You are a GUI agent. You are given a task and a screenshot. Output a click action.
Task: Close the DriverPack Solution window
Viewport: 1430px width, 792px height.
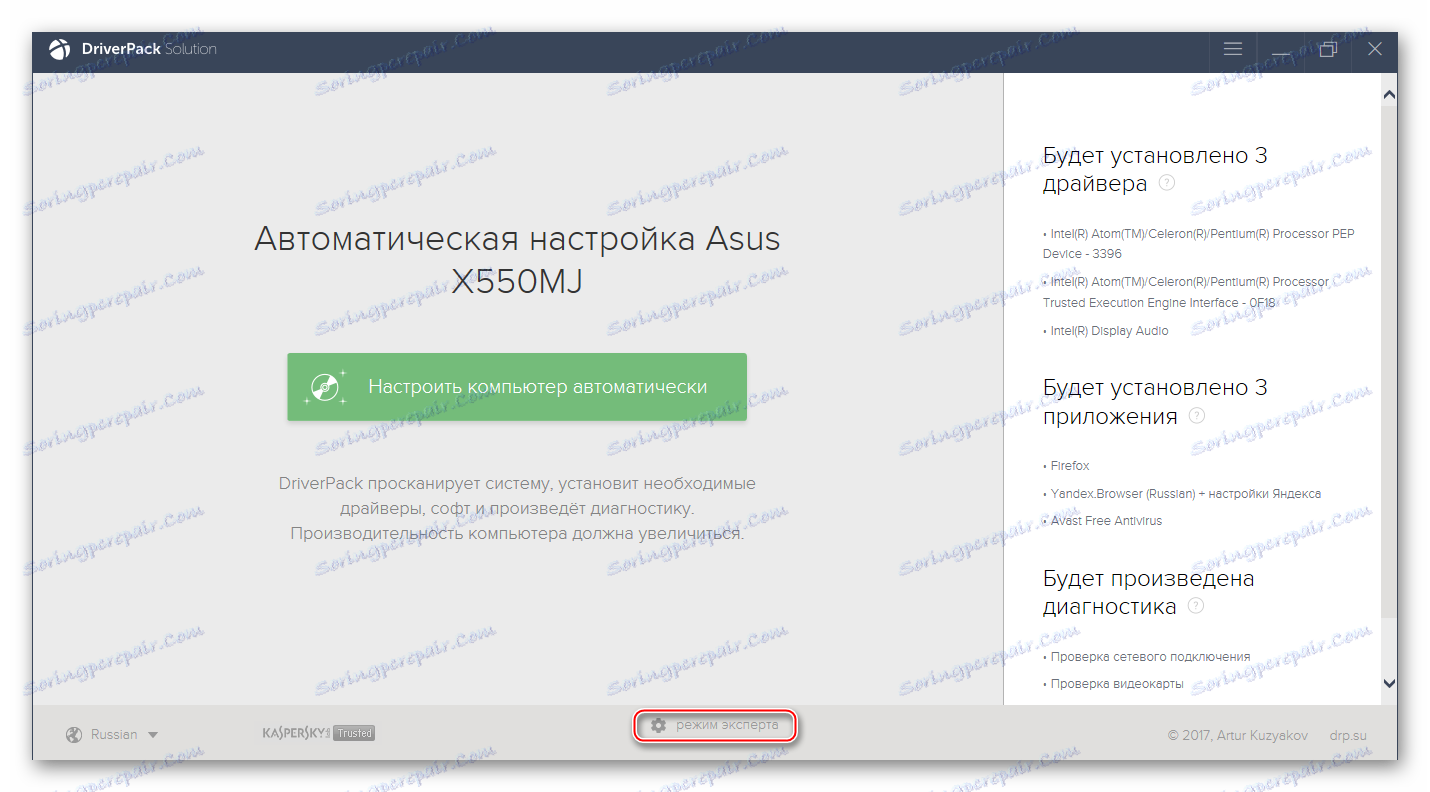[x=1375, y=49]
